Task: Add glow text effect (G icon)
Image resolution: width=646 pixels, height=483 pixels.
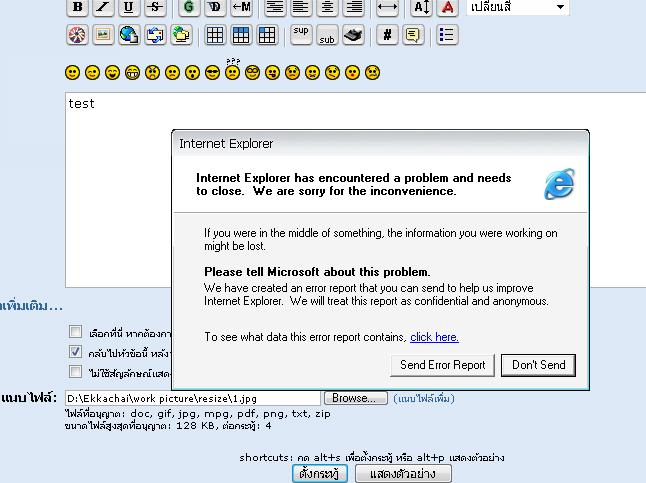Action: click(189, 7)
